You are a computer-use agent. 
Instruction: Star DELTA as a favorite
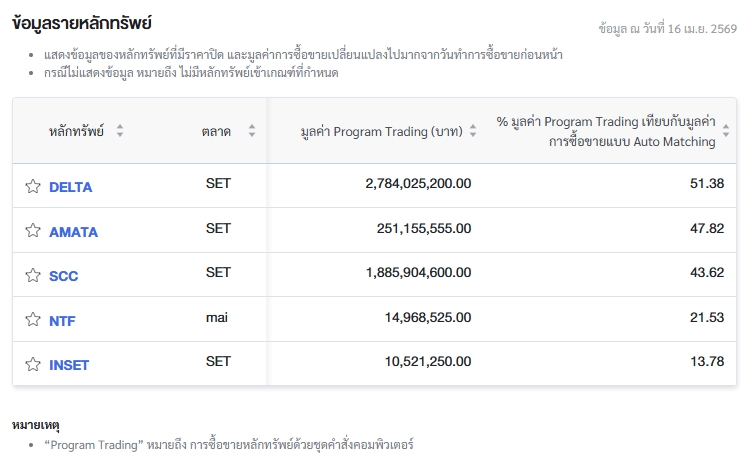coord(33,186)
